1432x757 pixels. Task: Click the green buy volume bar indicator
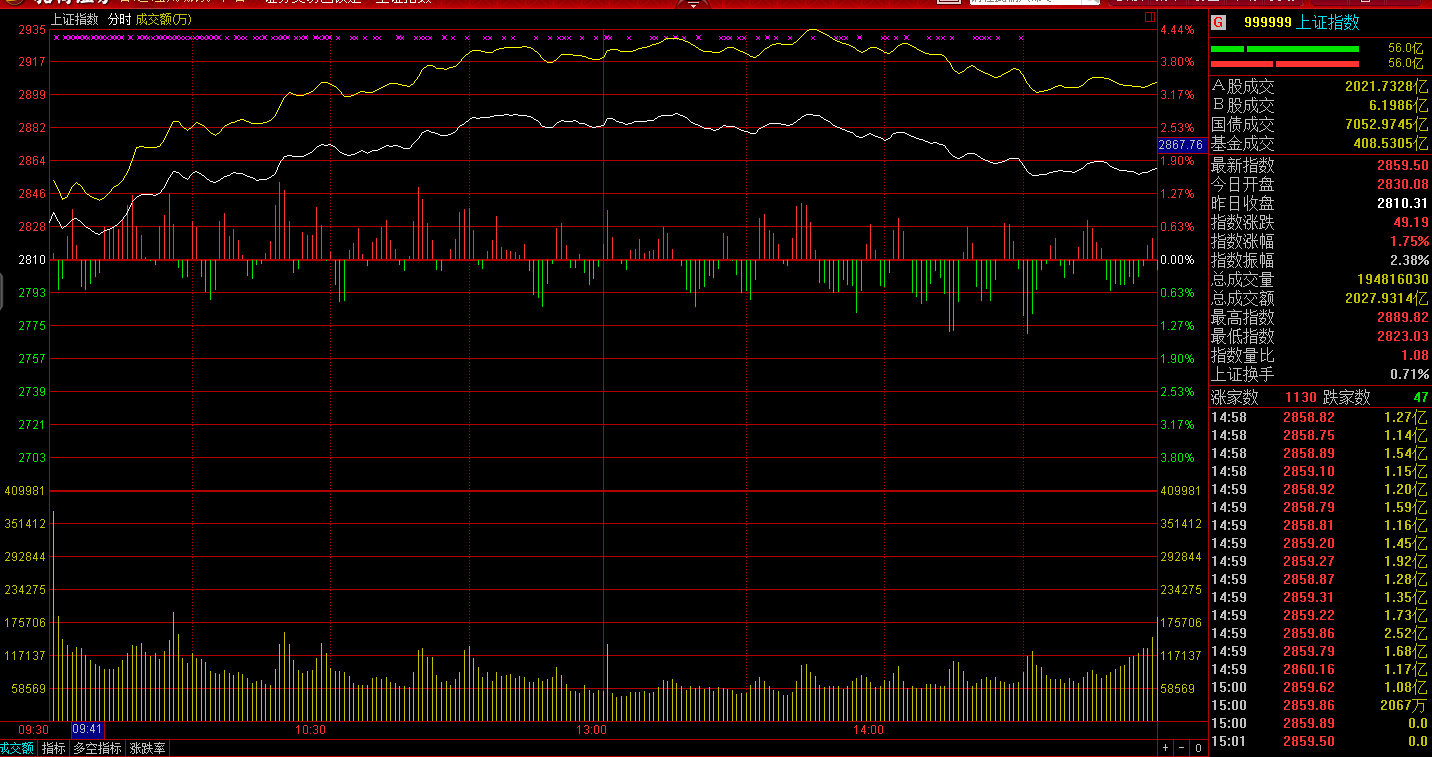pyautogui.click(x=1285, y=48)
